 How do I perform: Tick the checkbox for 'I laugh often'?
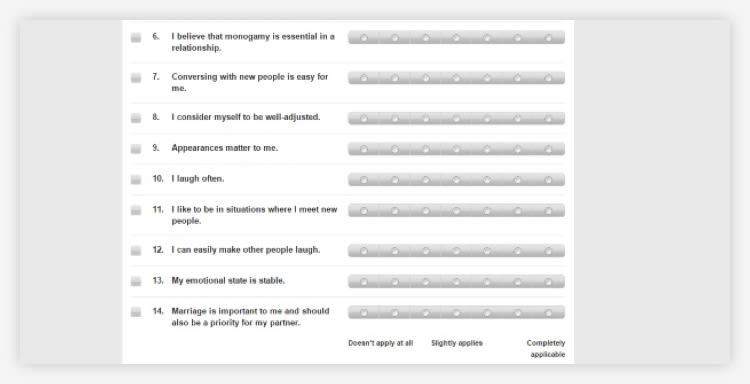136,180
